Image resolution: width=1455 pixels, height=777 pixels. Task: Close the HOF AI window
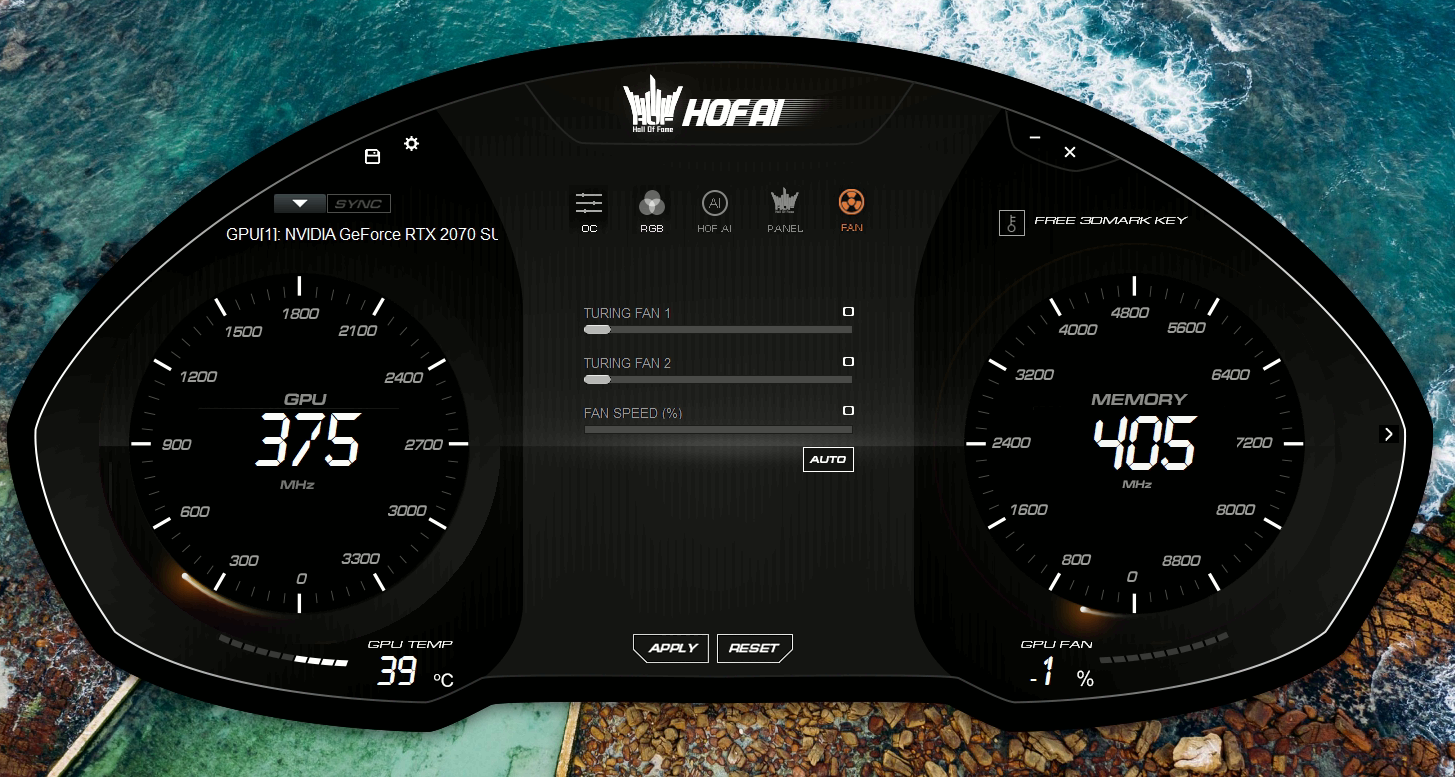(1070, 152)
